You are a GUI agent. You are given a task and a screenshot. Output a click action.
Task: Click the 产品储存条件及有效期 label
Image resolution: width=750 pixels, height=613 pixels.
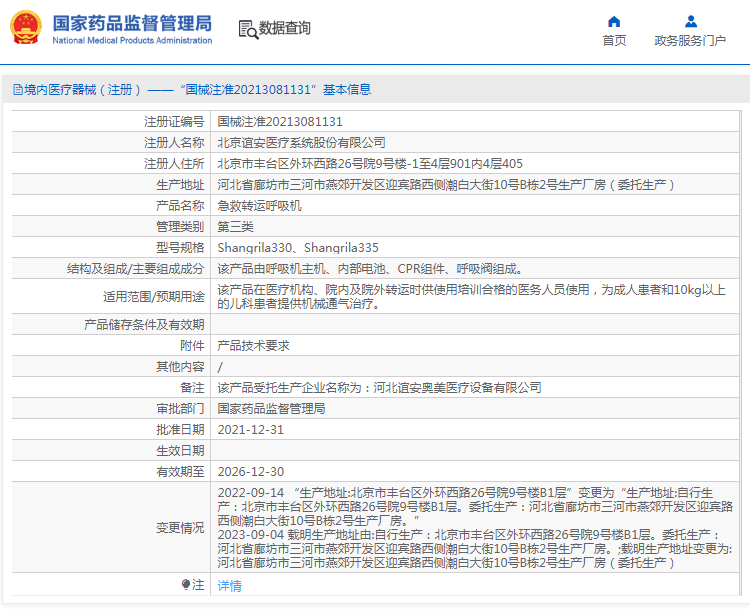144,325
